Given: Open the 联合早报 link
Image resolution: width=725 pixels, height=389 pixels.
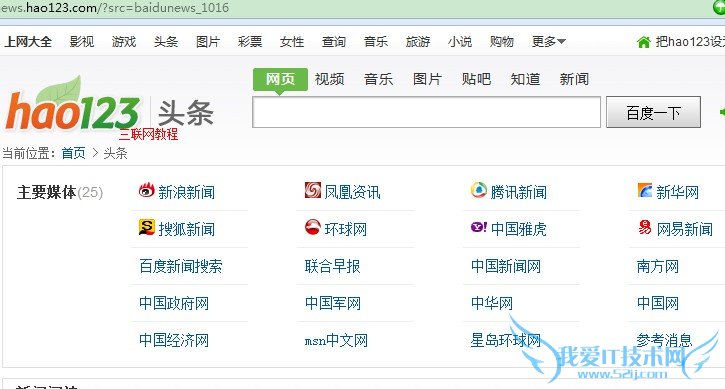Looking at the screenshot, I should coord(332,266).
